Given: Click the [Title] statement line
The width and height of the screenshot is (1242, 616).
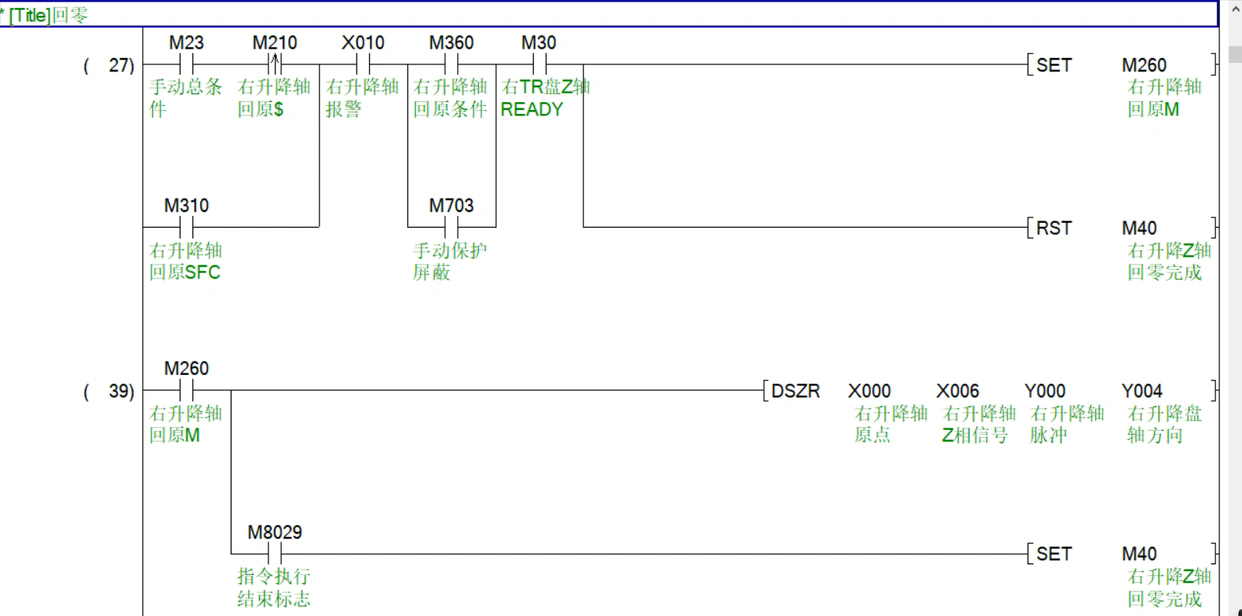Looking at the screenshot, I should [600, 15].
